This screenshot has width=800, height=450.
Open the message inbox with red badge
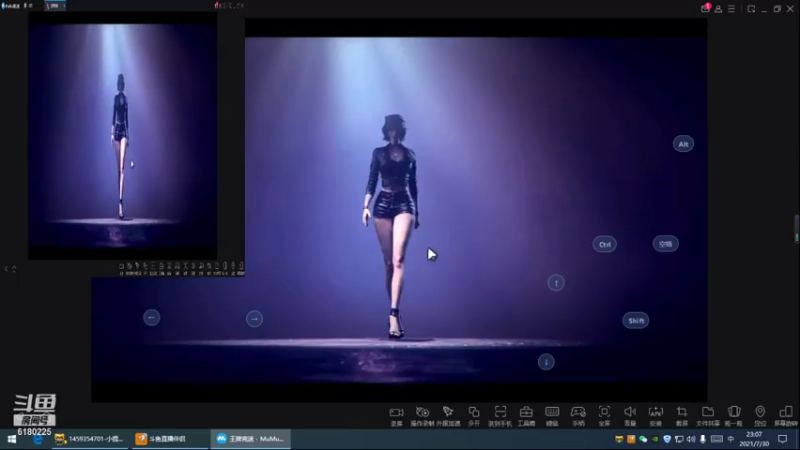pyautogui.click(x=705, y=8)
